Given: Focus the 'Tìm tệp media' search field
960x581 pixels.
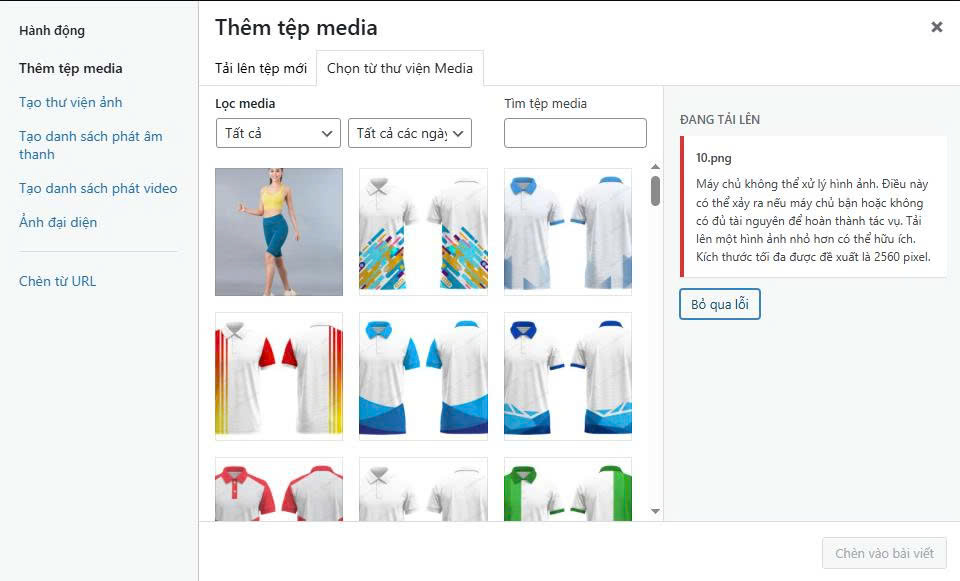Looking at the screenshot, I should point(575,133).
